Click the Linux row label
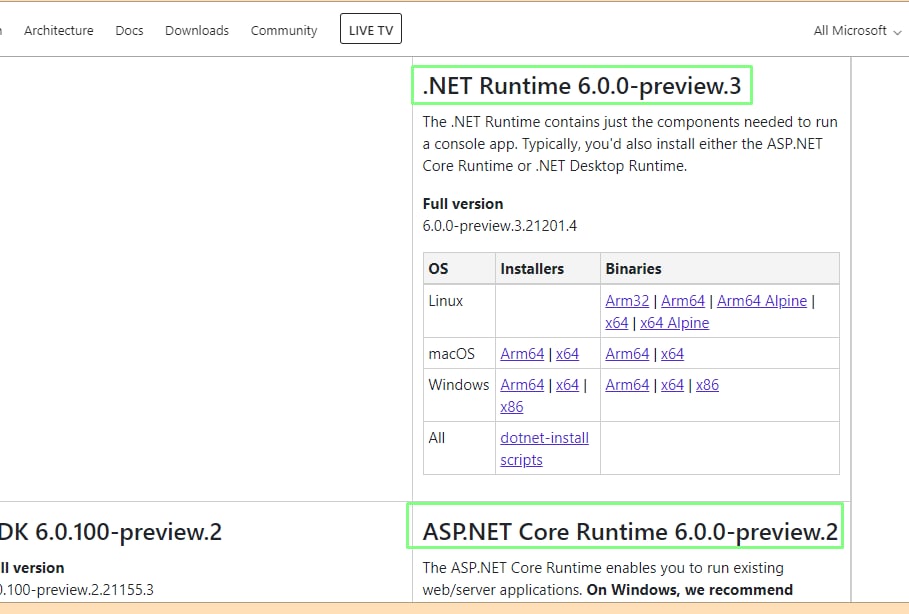Screen dimensions: 909x614 tap(446, 301)
